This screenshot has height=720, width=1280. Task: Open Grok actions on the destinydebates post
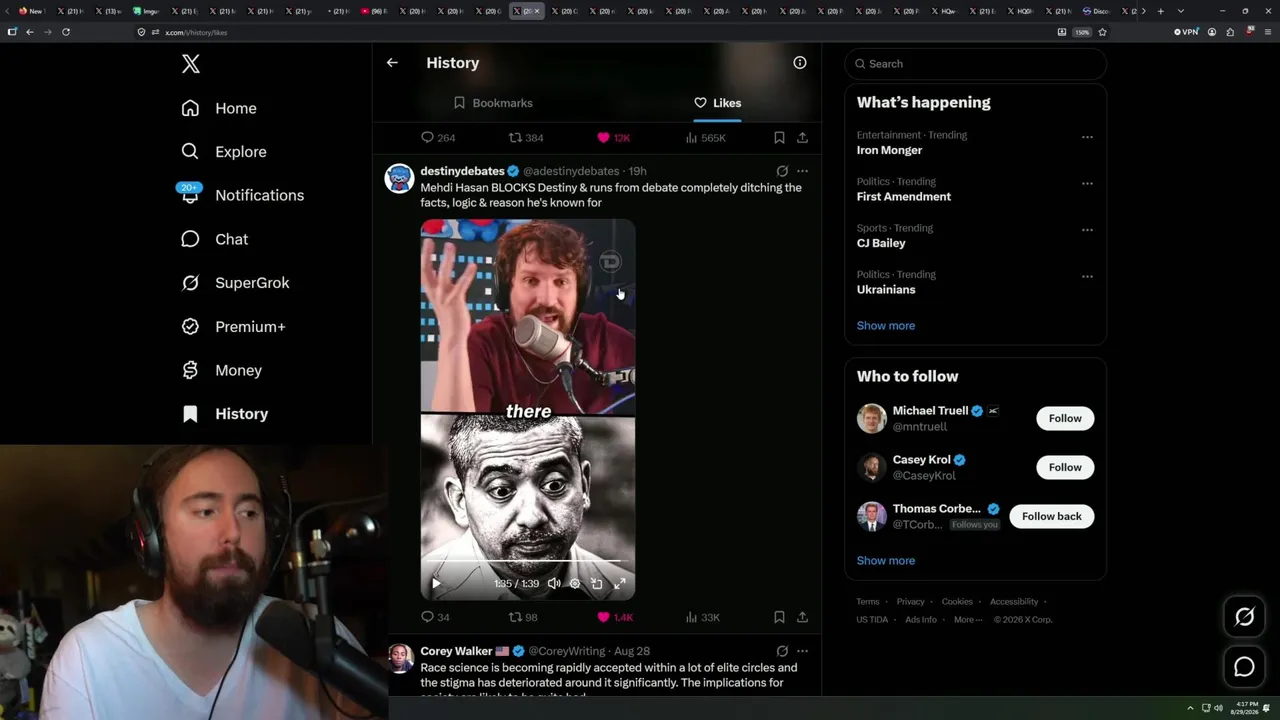point(782,171)
